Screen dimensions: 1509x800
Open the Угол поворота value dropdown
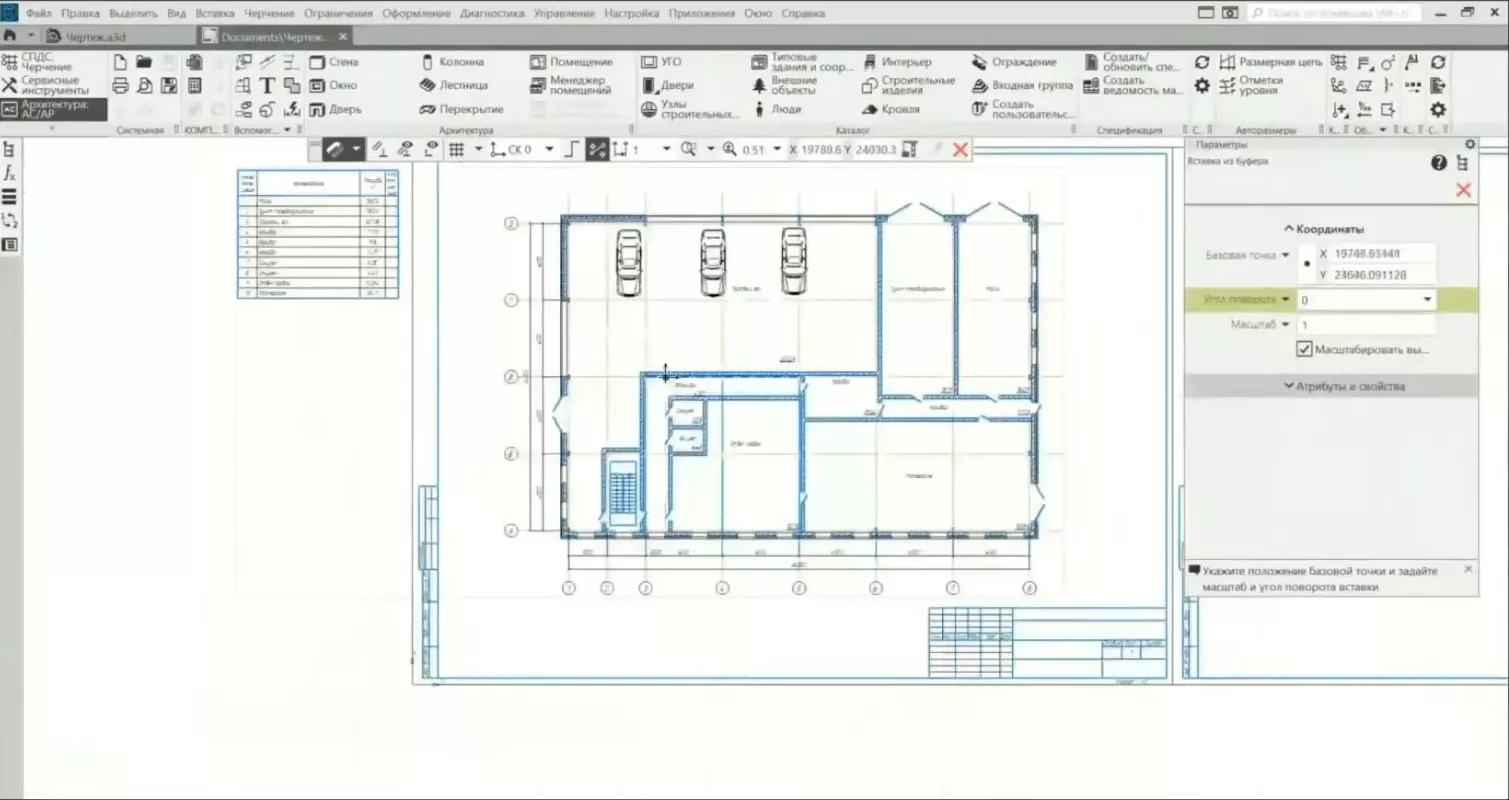click(x=1427, y=299)
